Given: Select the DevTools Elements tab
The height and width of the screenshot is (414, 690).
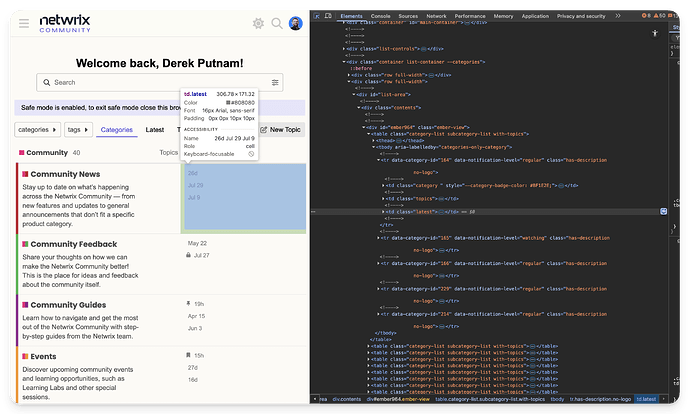Looking at the screenshot, I should (351, 16).
